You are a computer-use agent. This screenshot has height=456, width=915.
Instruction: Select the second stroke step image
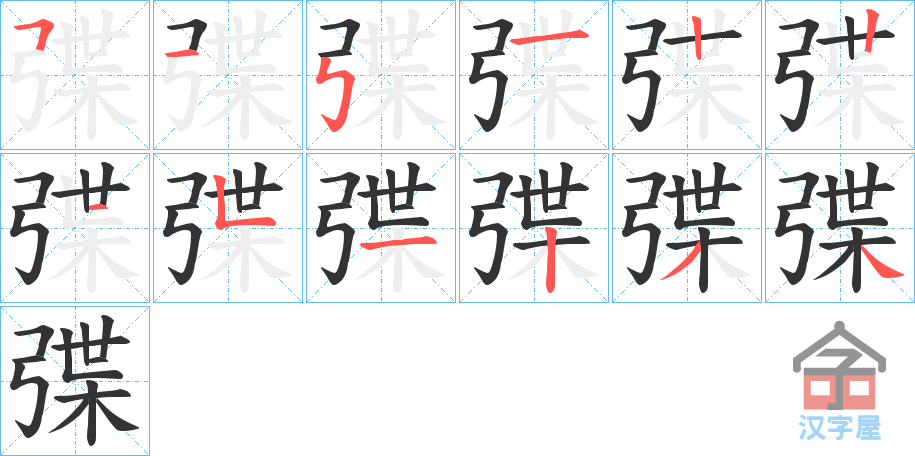(228, 75)
